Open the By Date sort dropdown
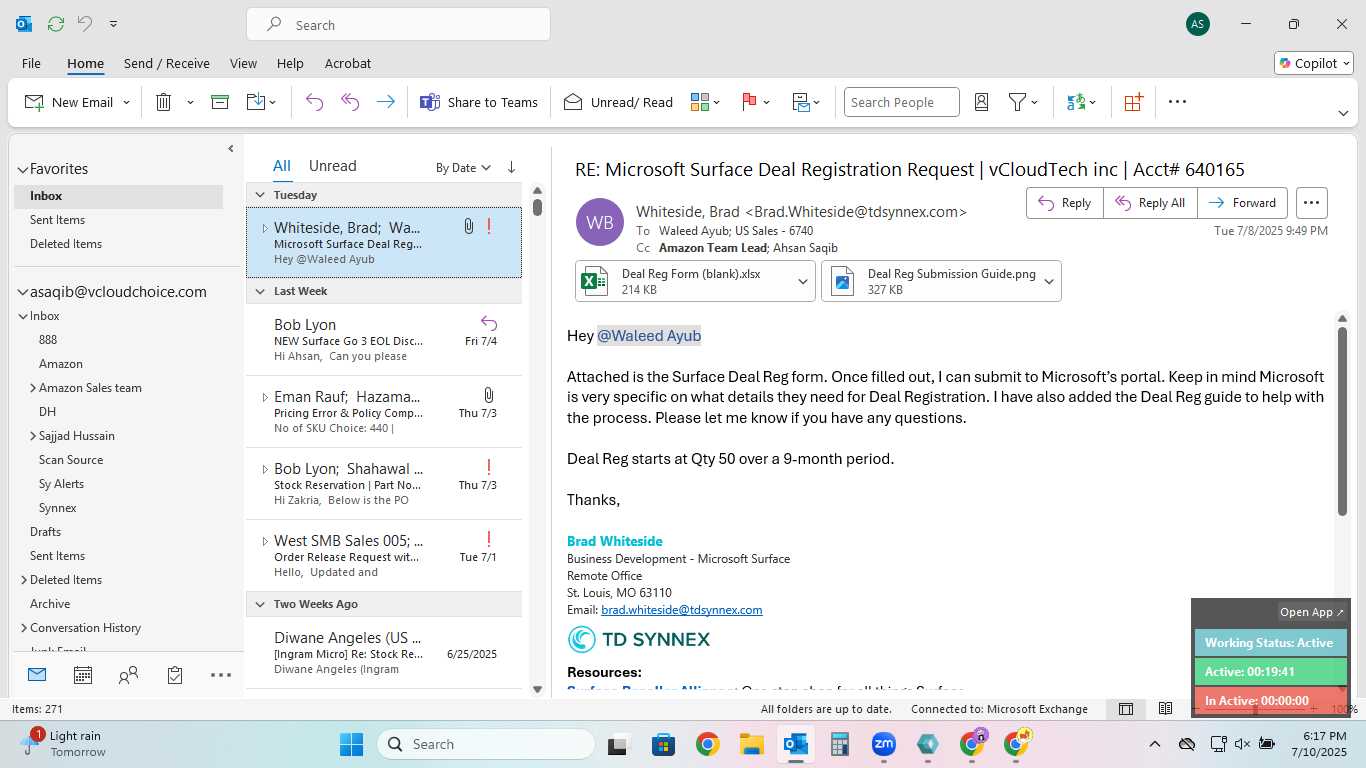The height and width of the screenshot is (768, 1366). click(463, 168)
